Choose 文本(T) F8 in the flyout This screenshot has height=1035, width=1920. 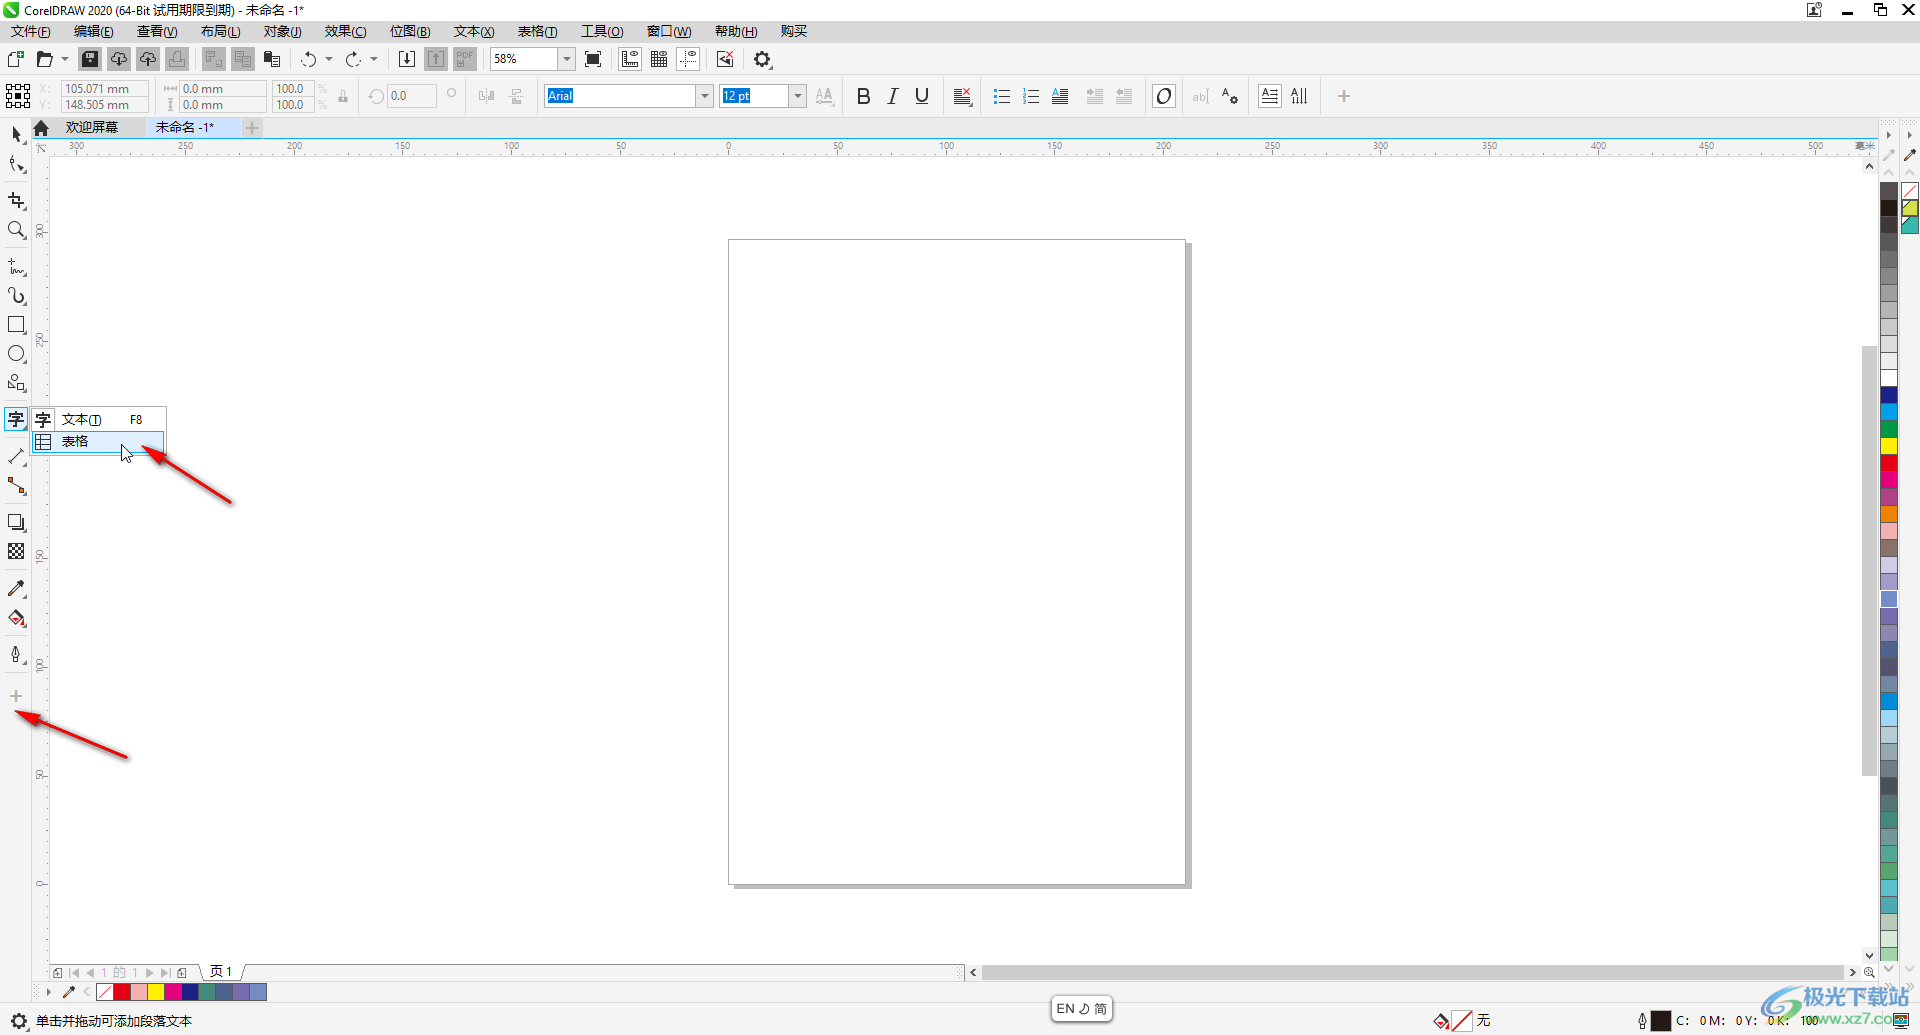[98, 419]
